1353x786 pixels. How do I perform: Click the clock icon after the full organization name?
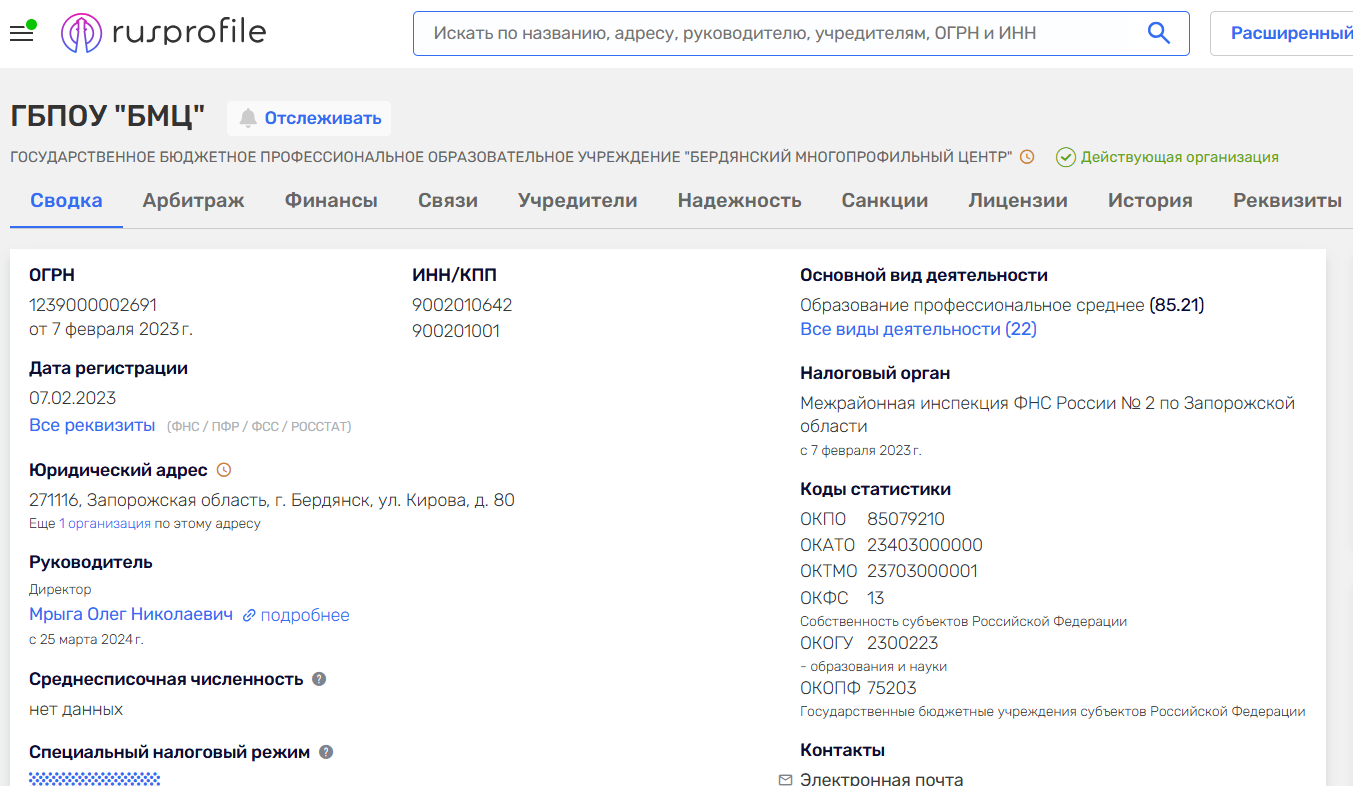[x=1026, y=157]
